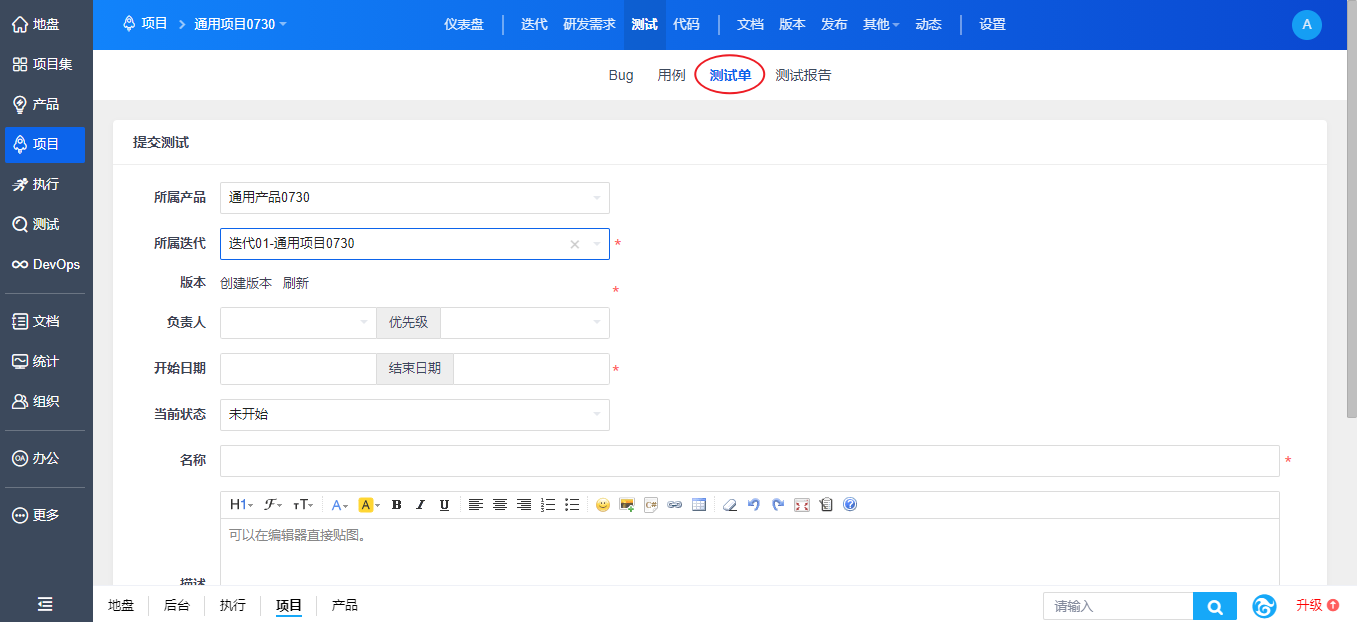Toggle italic formatting in the editor
The height and width of the screenshot is (622, 1357).
coord(421,505)
